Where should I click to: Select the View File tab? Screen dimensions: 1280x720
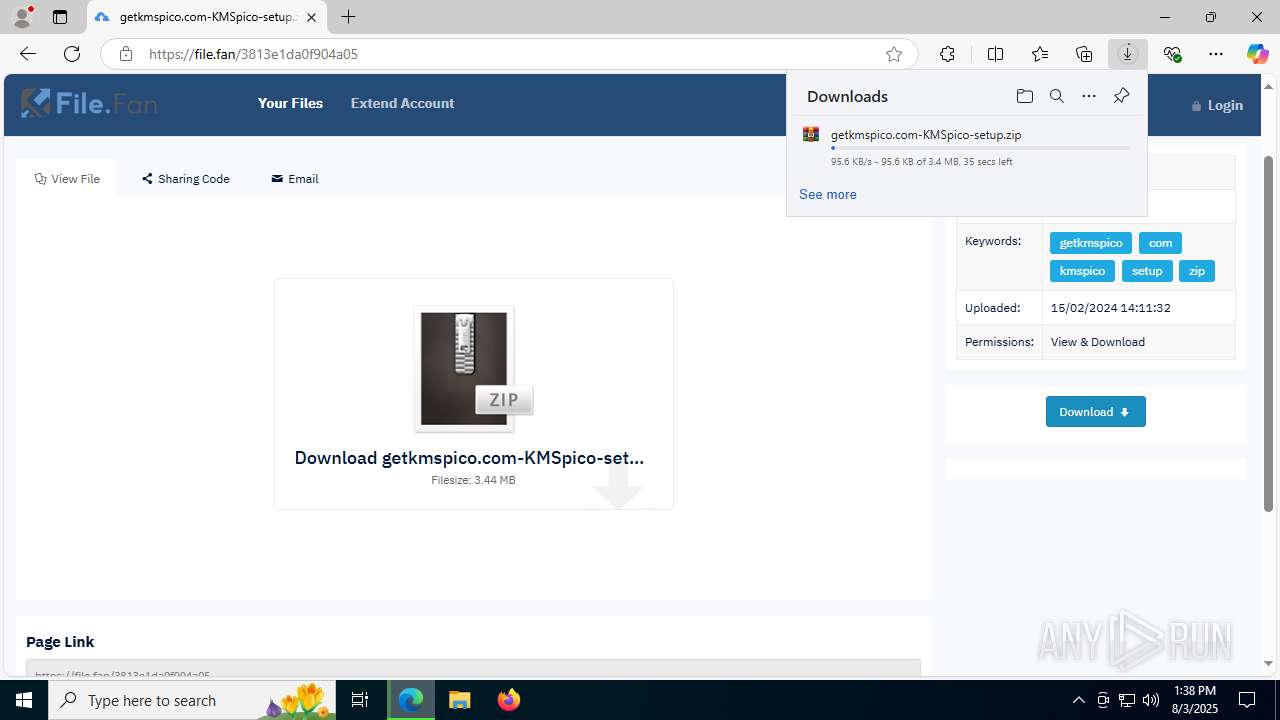tap(67, 178)
